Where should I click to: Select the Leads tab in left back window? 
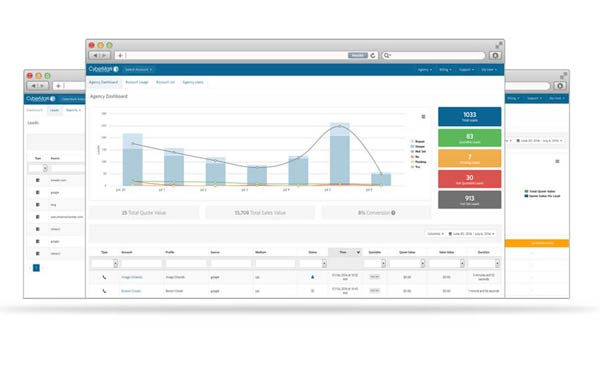click(x=54, y=110)
